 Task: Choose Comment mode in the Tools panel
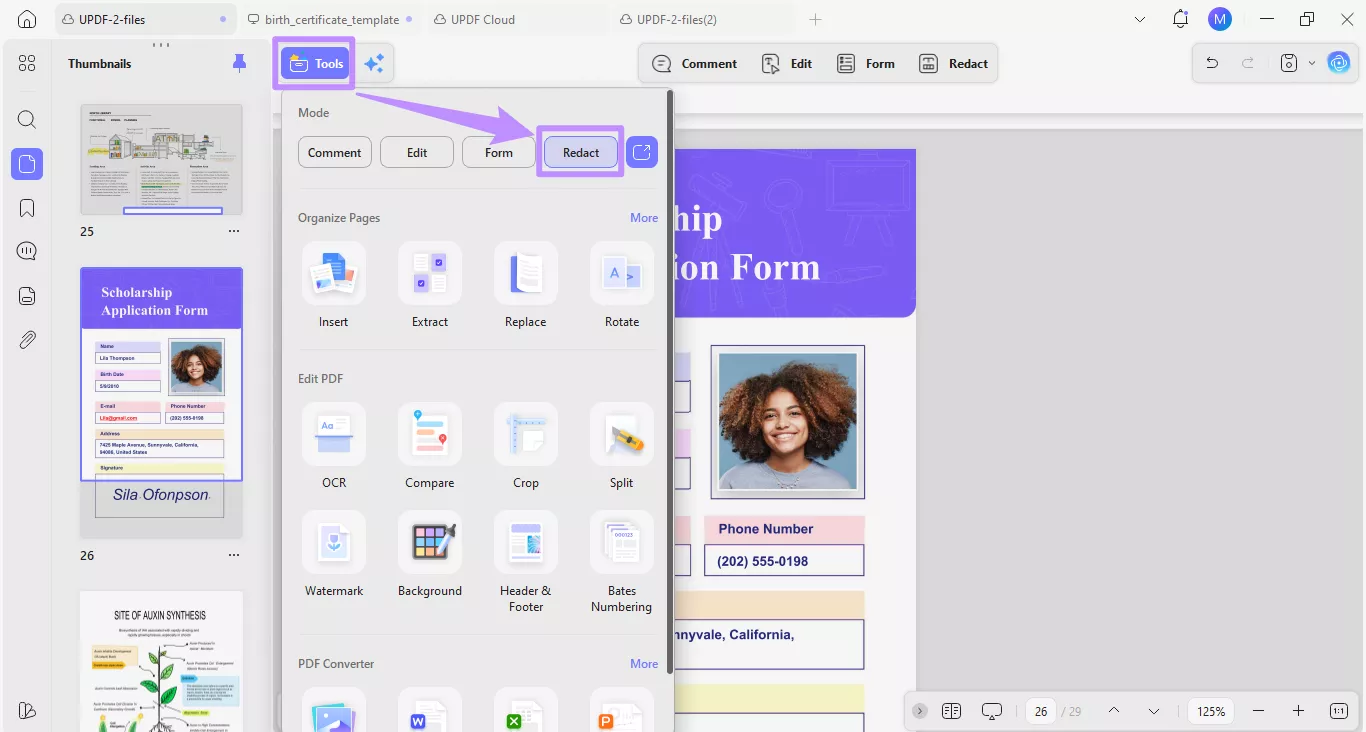pyautogui.click(x=335, y=152)
